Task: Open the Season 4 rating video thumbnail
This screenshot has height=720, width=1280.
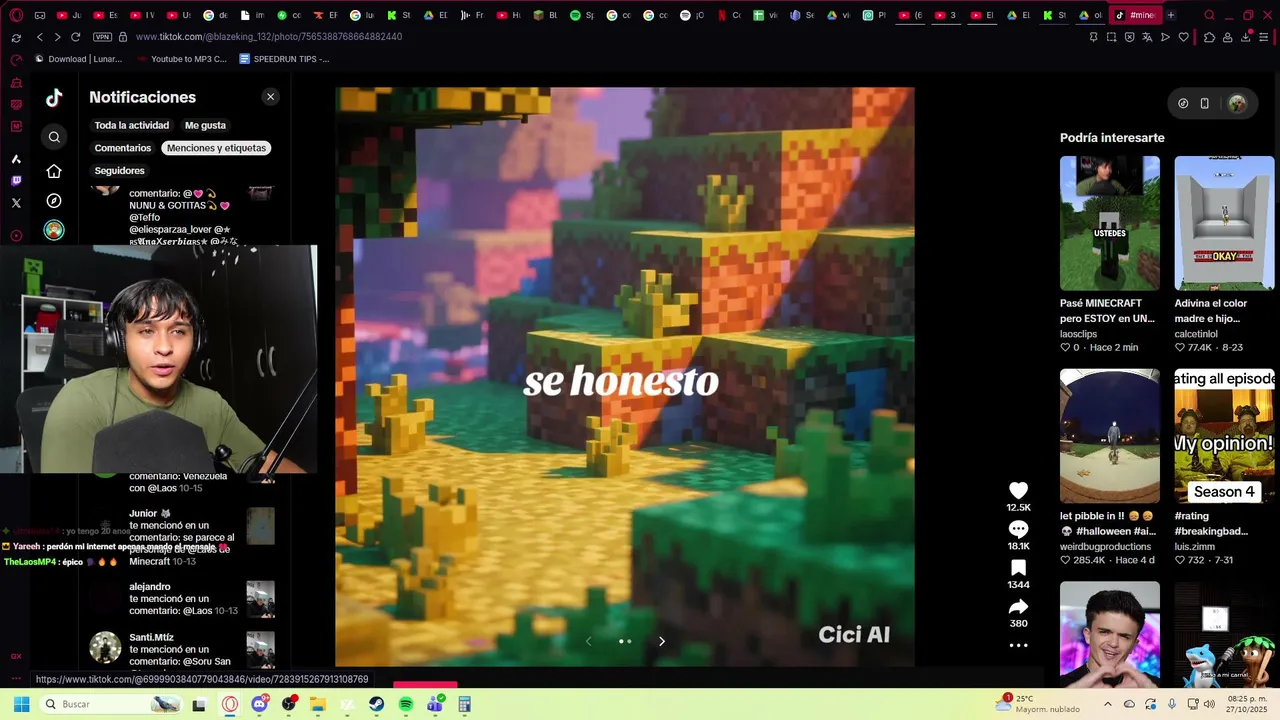Action: pyautogui.click(x=1224, y=436)
